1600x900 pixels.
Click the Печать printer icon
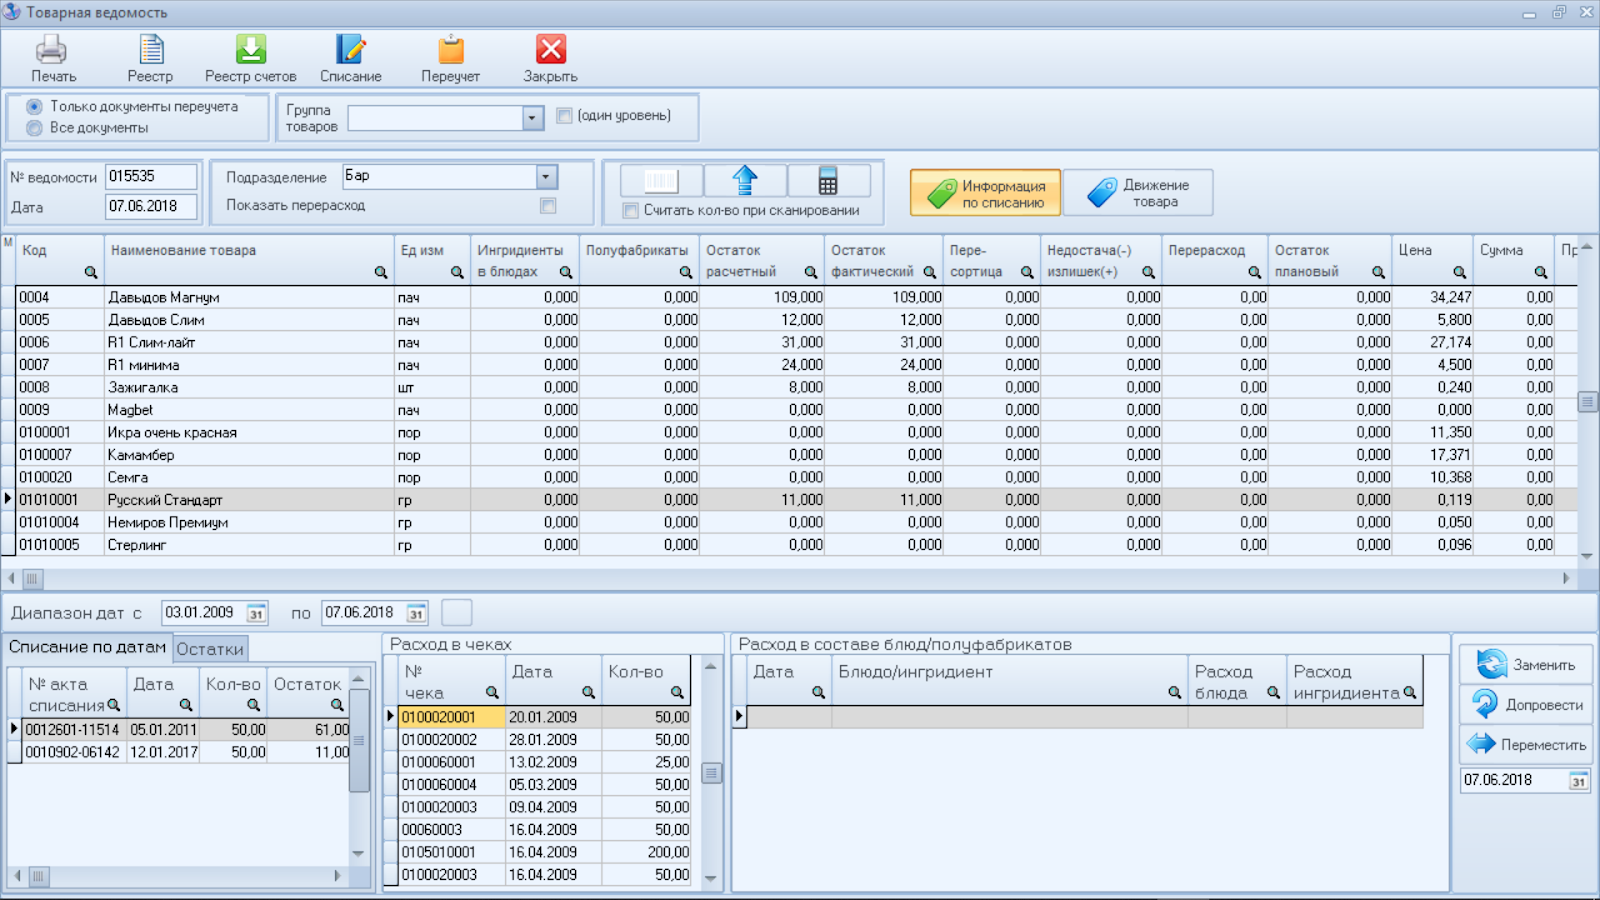click(52, 51)
